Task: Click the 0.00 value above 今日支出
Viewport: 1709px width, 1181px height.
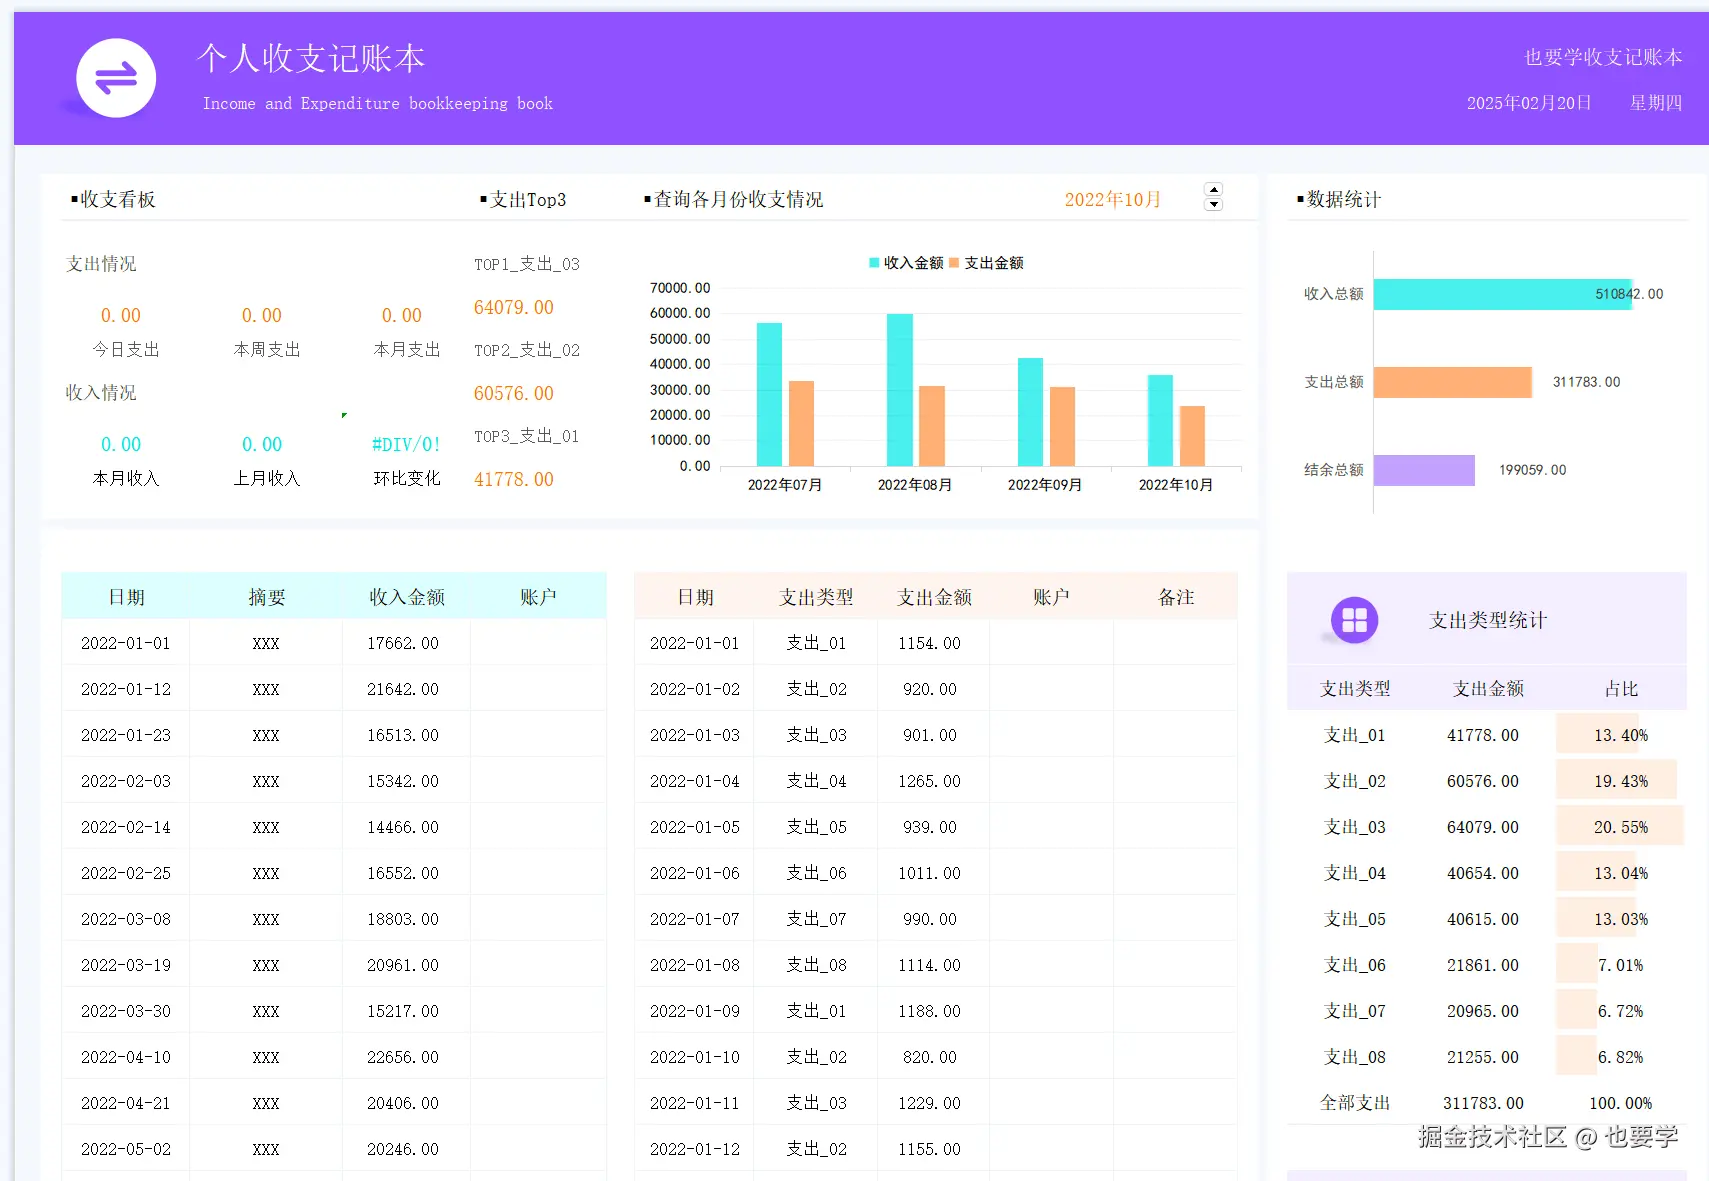Action: pyautogui.click(x=121, y=316)
